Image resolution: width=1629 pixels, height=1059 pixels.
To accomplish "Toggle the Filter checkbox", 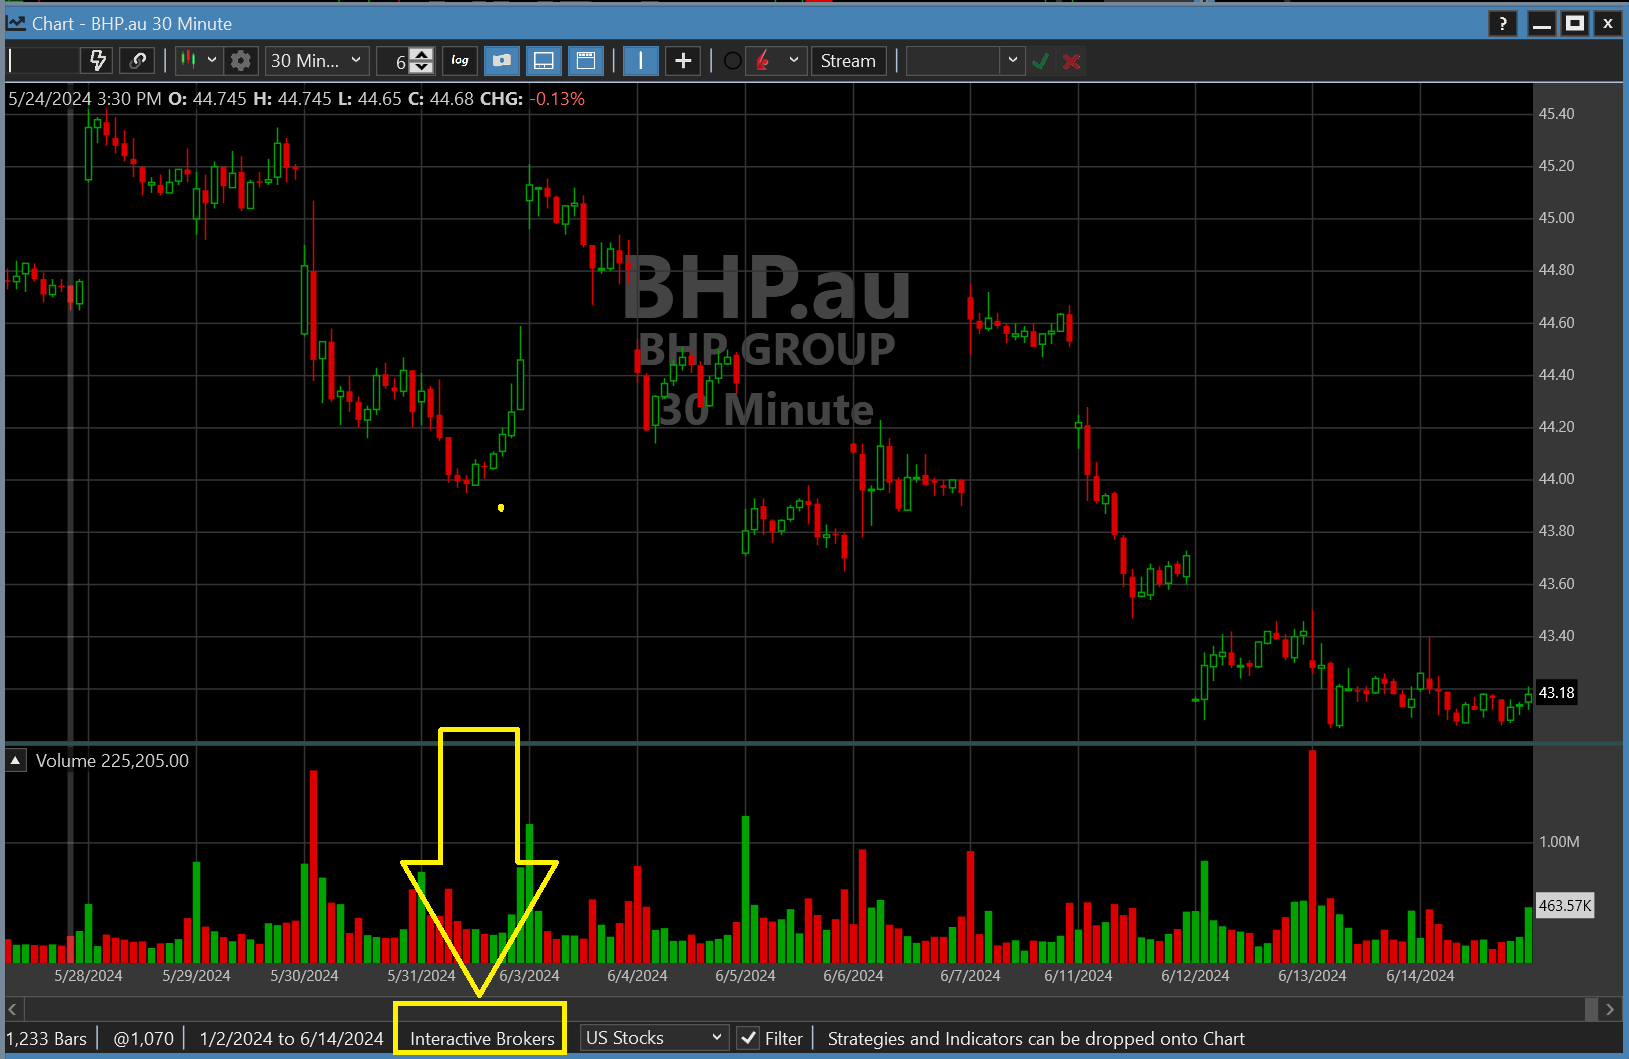I will coord(748,1038).
